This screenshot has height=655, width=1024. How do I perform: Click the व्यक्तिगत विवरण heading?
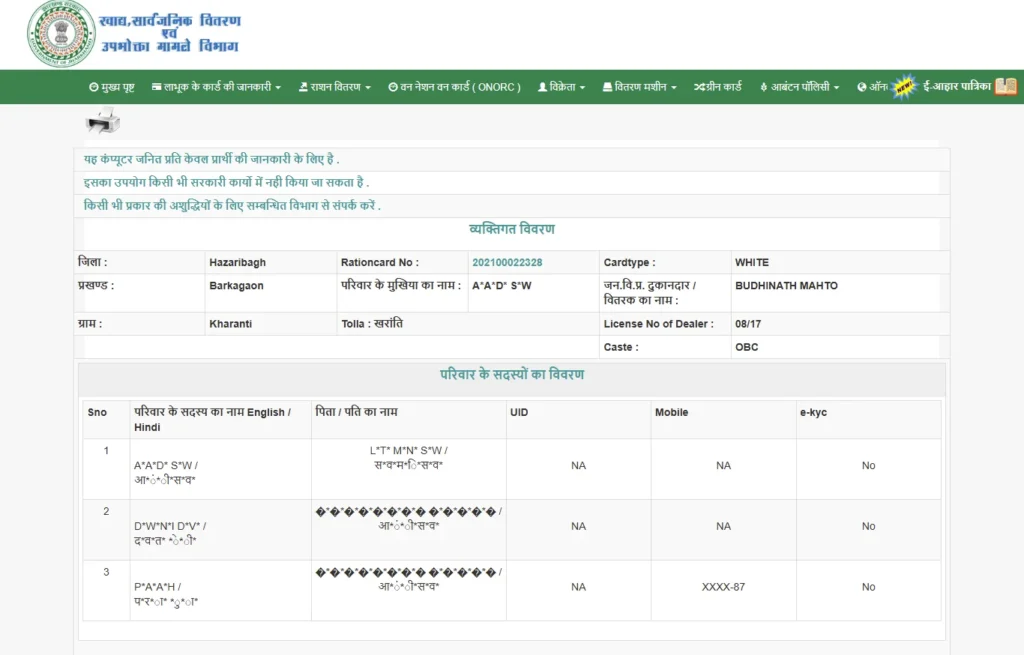pyautogui.click(x=512, y=229)
